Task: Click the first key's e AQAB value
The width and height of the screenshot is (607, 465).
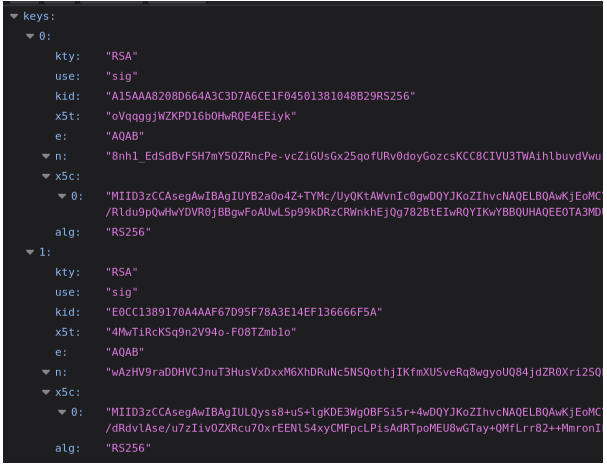Action: pos(125,136)
